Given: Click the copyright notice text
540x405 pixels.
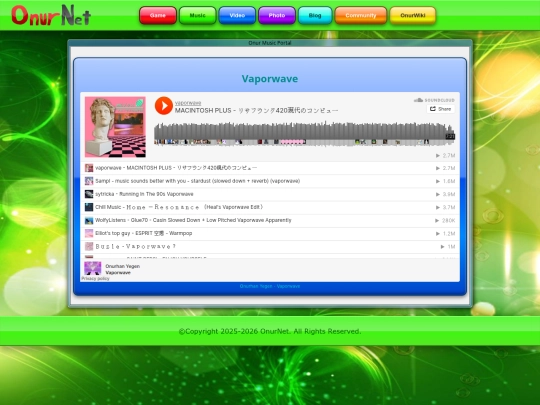Looking at the screenshot, I should [x=270, y=331].
